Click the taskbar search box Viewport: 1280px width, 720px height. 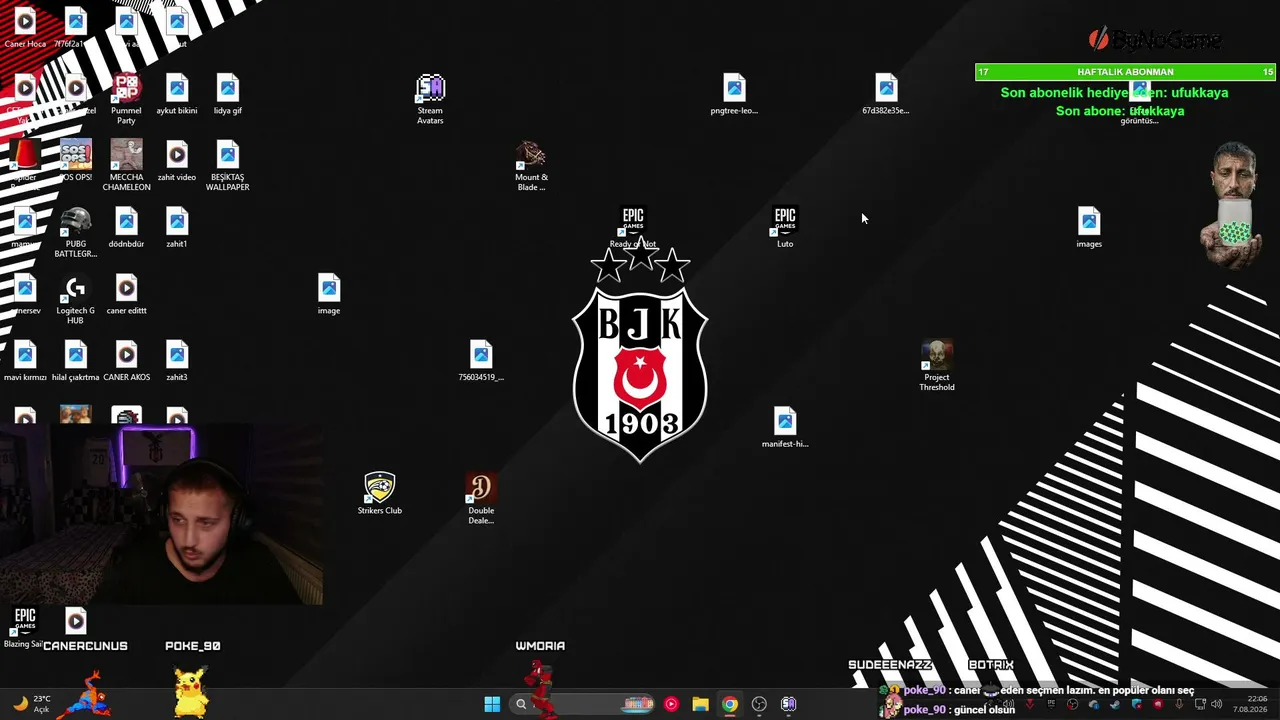pos(580,704)
